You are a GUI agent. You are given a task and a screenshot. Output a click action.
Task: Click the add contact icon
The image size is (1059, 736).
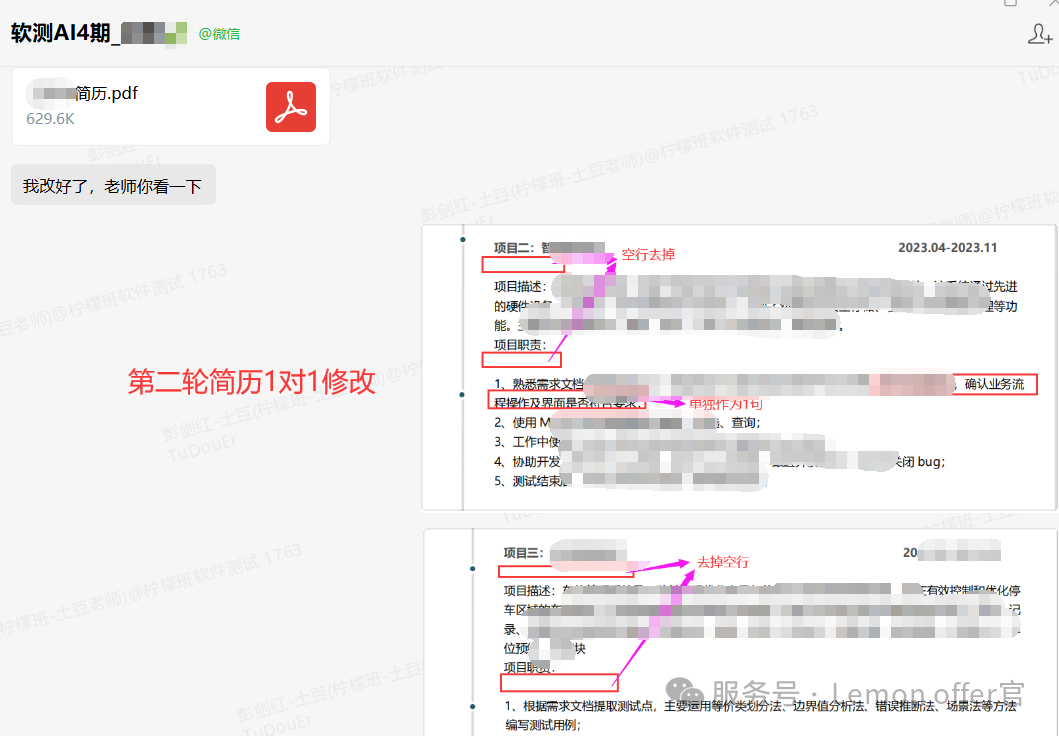tap(1039, 34)
